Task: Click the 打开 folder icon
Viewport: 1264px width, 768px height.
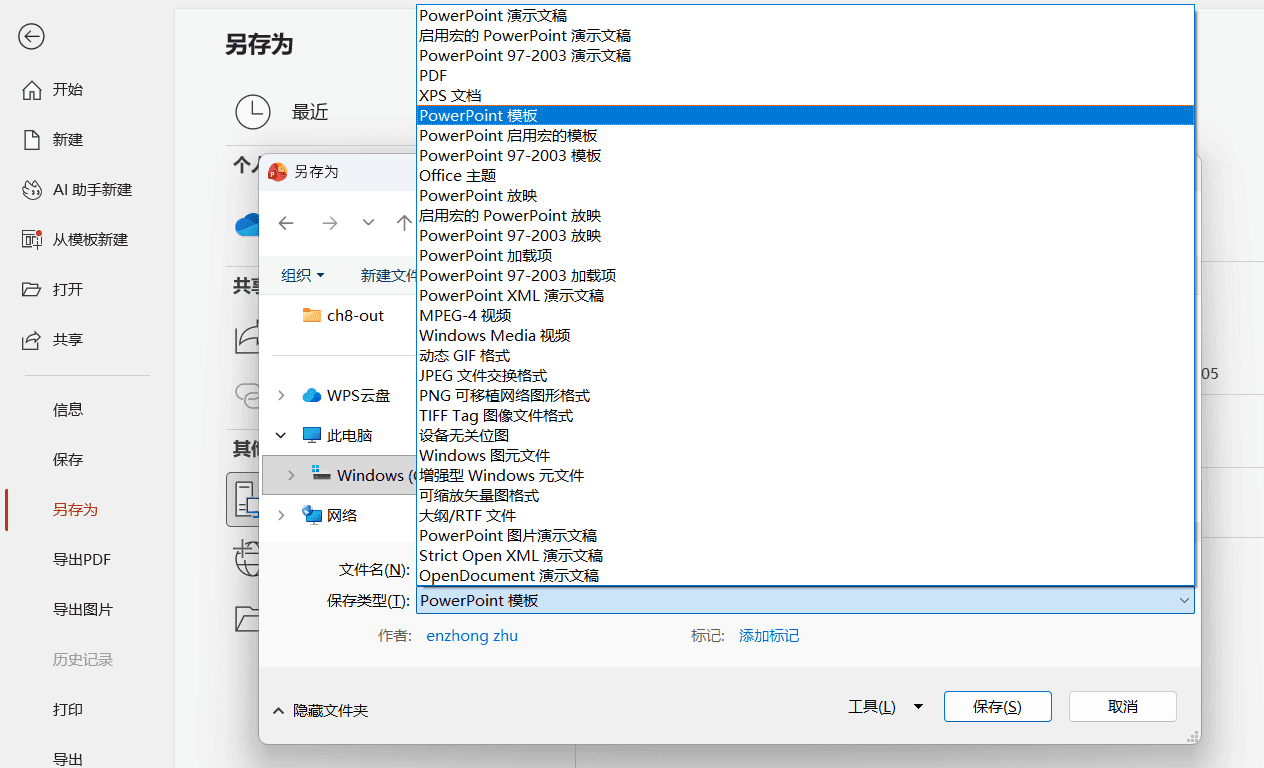Action: coord(32,290)
